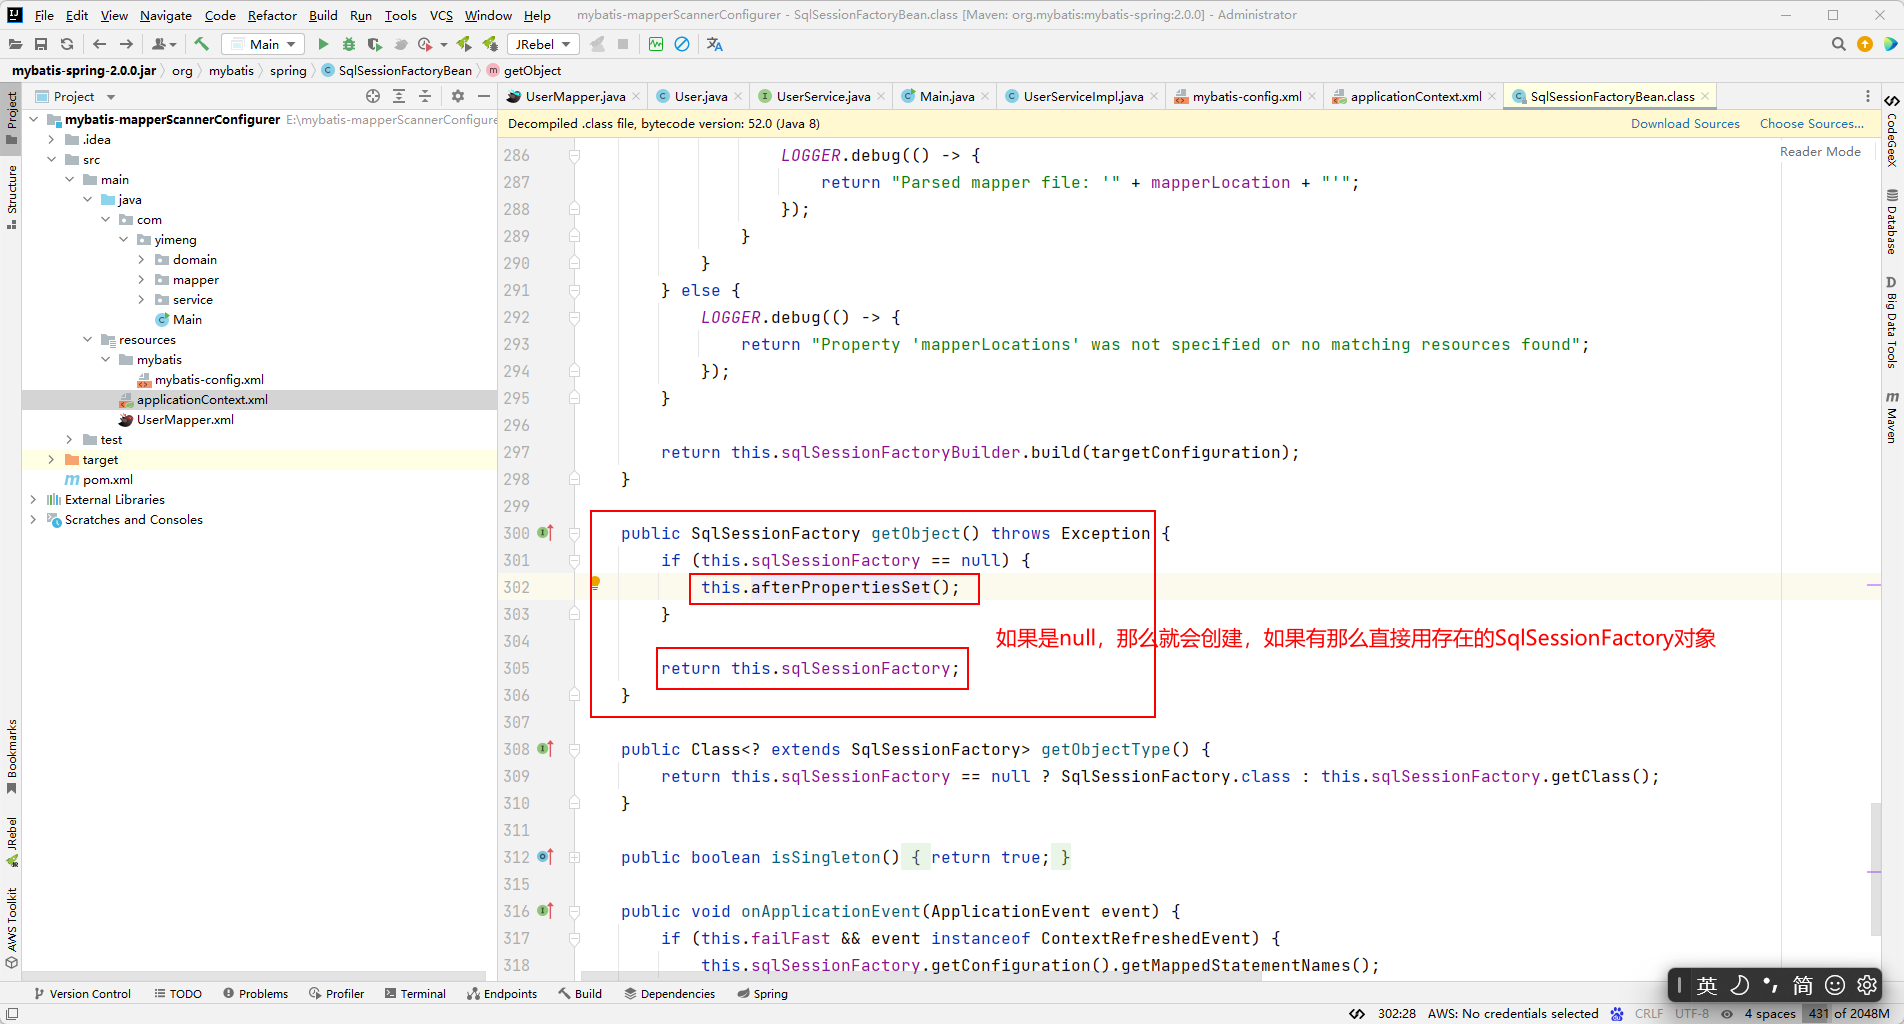Open the Refactor menu
1904x1024 pixels.
pos(272,15)
